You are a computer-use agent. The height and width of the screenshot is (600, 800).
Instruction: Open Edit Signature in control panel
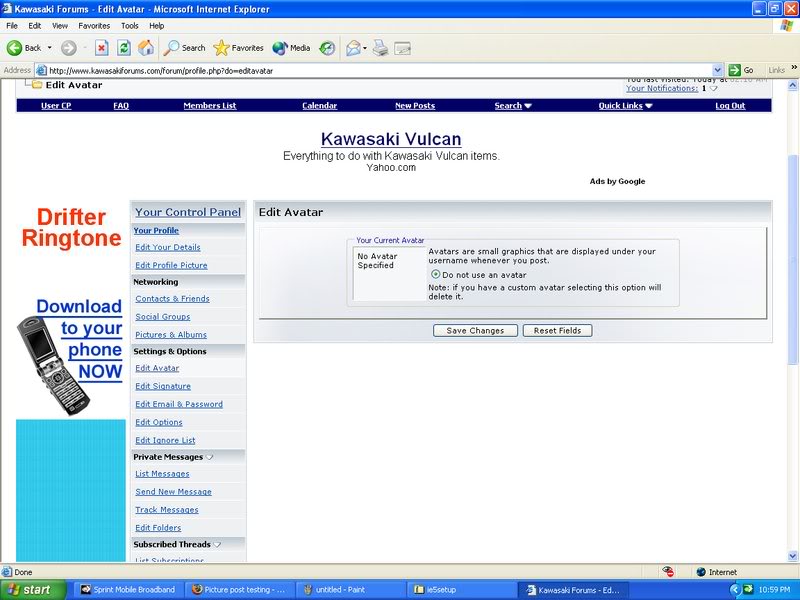coord(163,386)
